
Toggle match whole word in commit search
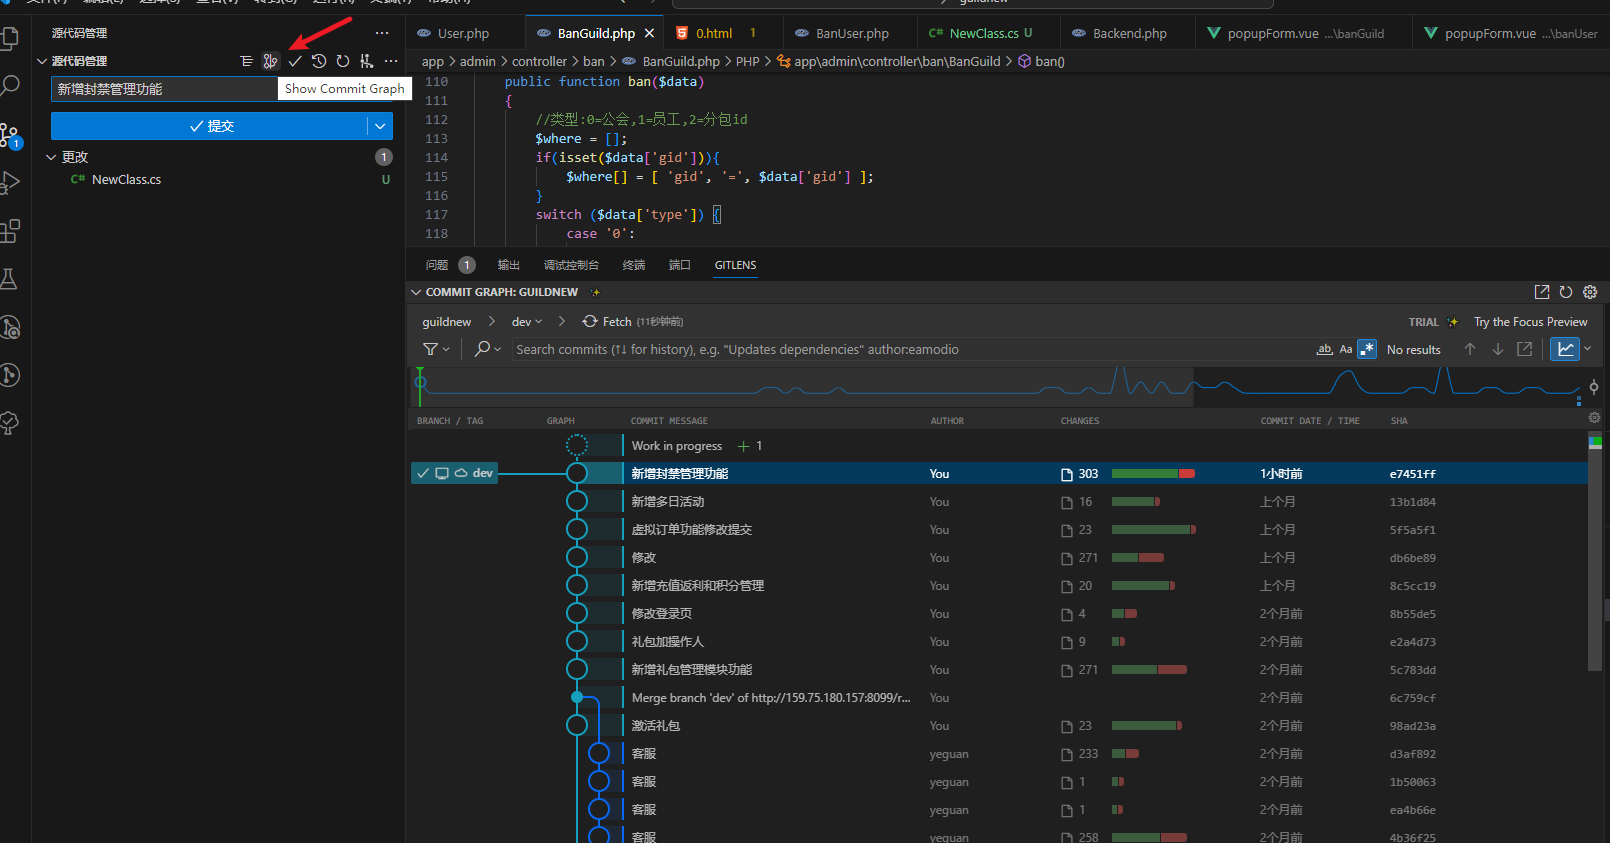[1324, 349]
